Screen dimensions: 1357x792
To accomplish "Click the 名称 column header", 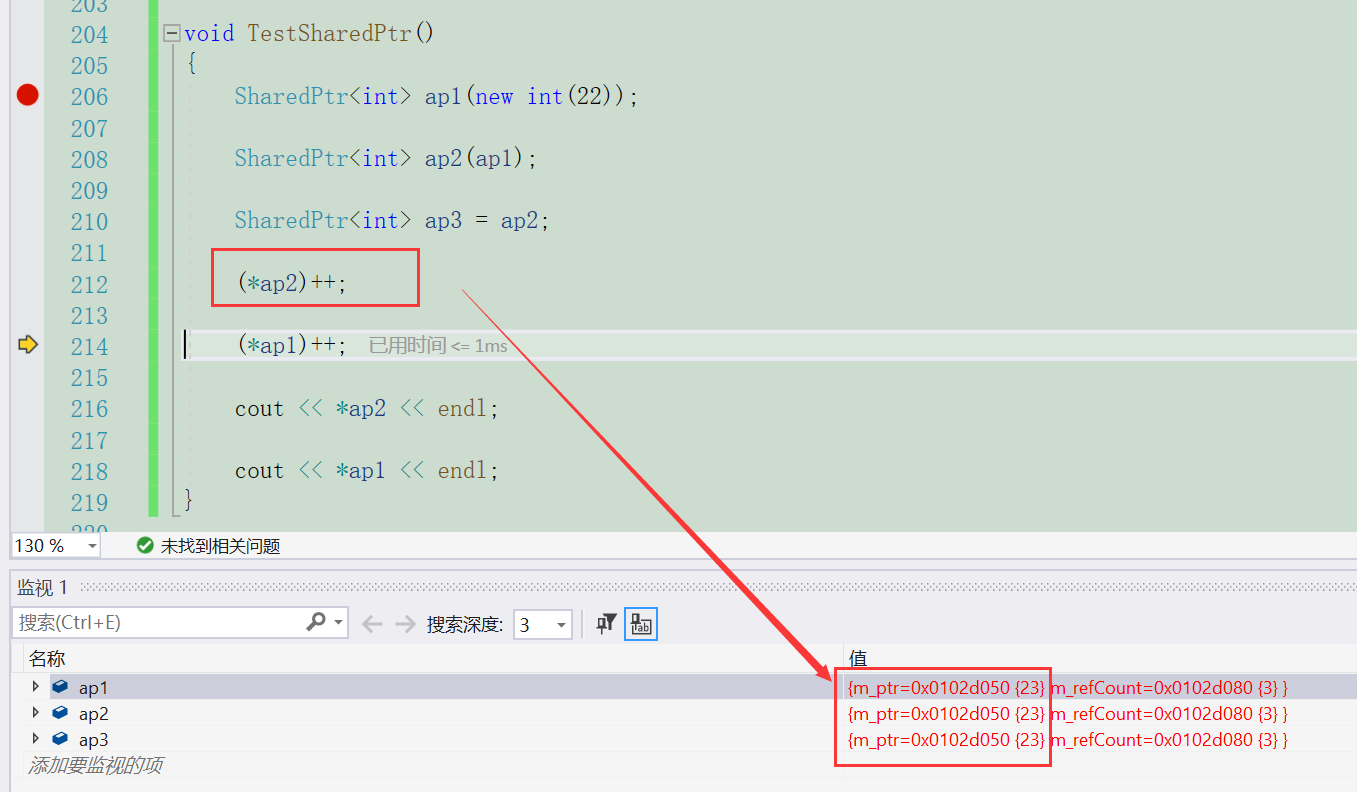I will click(x=47, y=659).
